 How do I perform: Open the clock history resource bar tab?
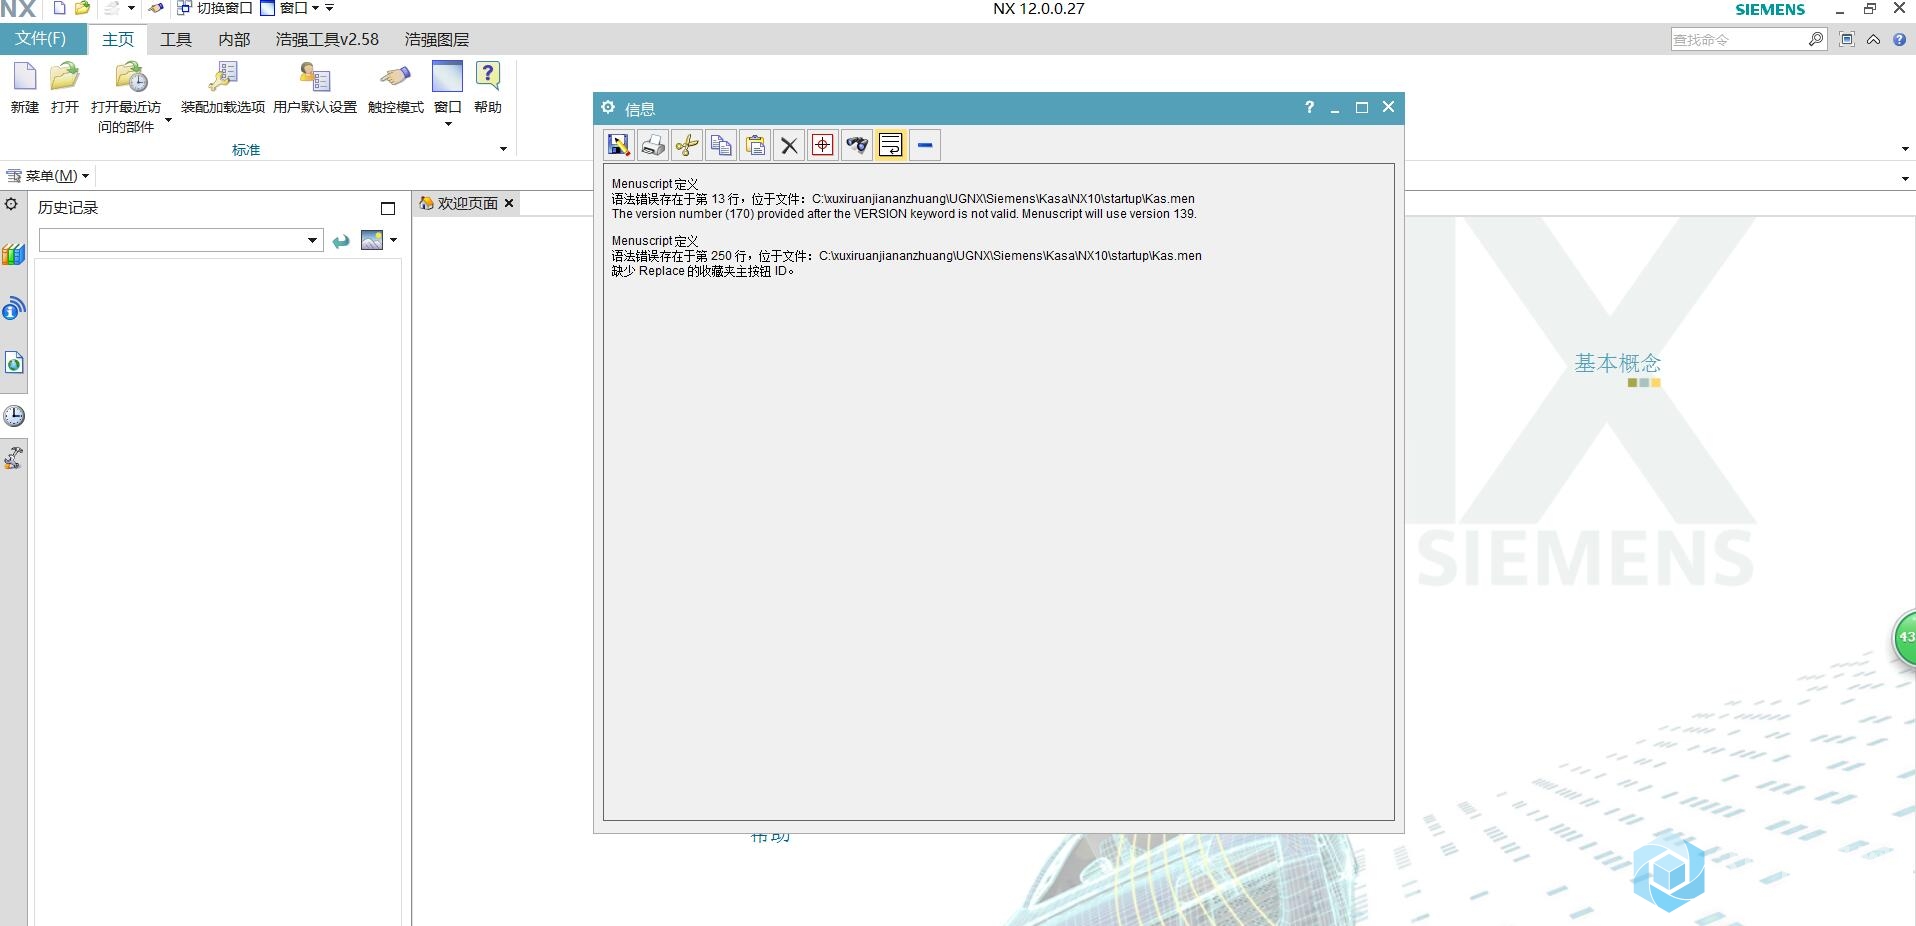tap(14, 416)
